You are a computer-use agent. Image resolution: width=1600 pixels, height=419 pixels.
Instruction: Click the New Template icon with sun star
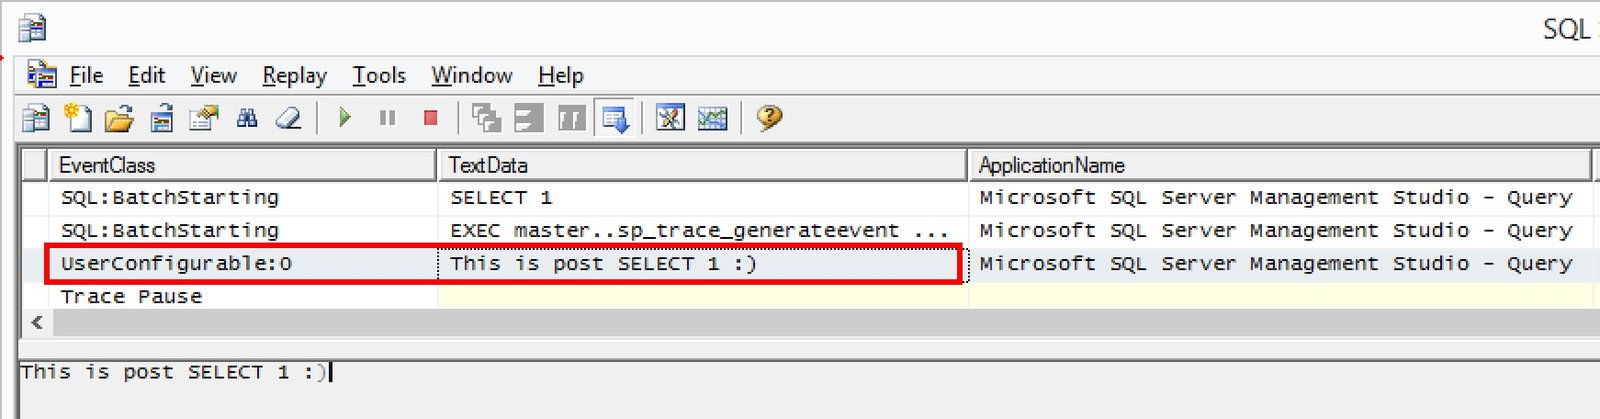pyautogui.click(x=77, y=118)
